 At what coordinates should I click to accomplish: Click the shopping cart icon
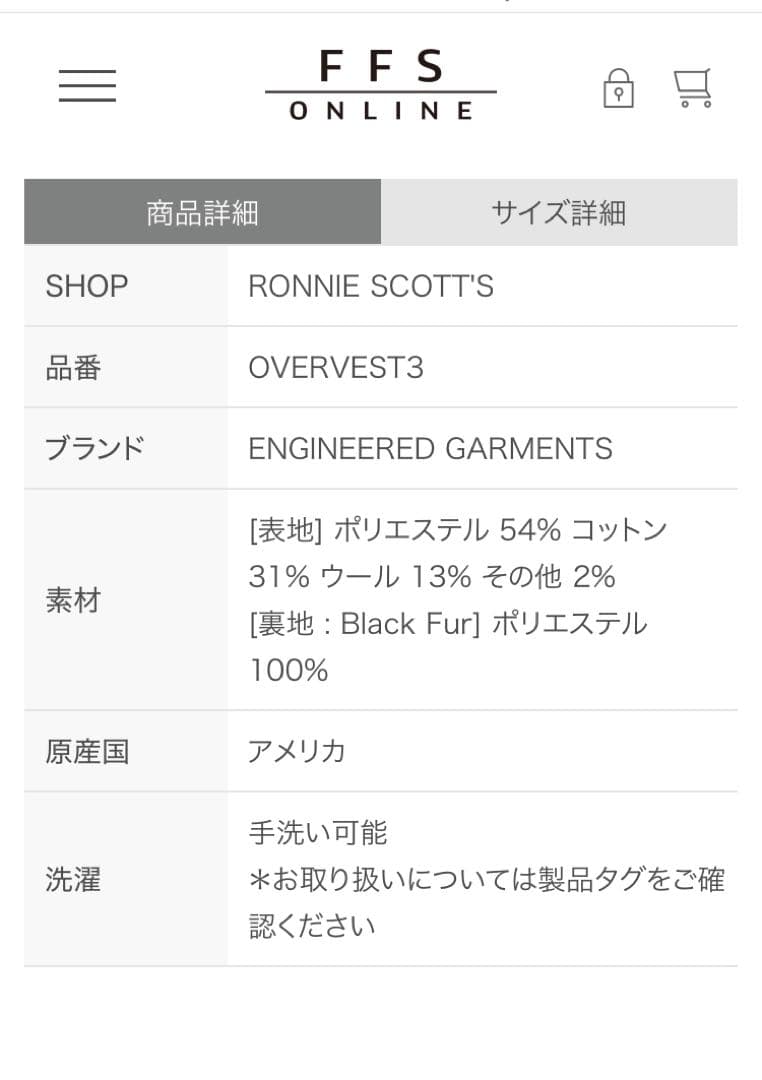pos(691,86)
